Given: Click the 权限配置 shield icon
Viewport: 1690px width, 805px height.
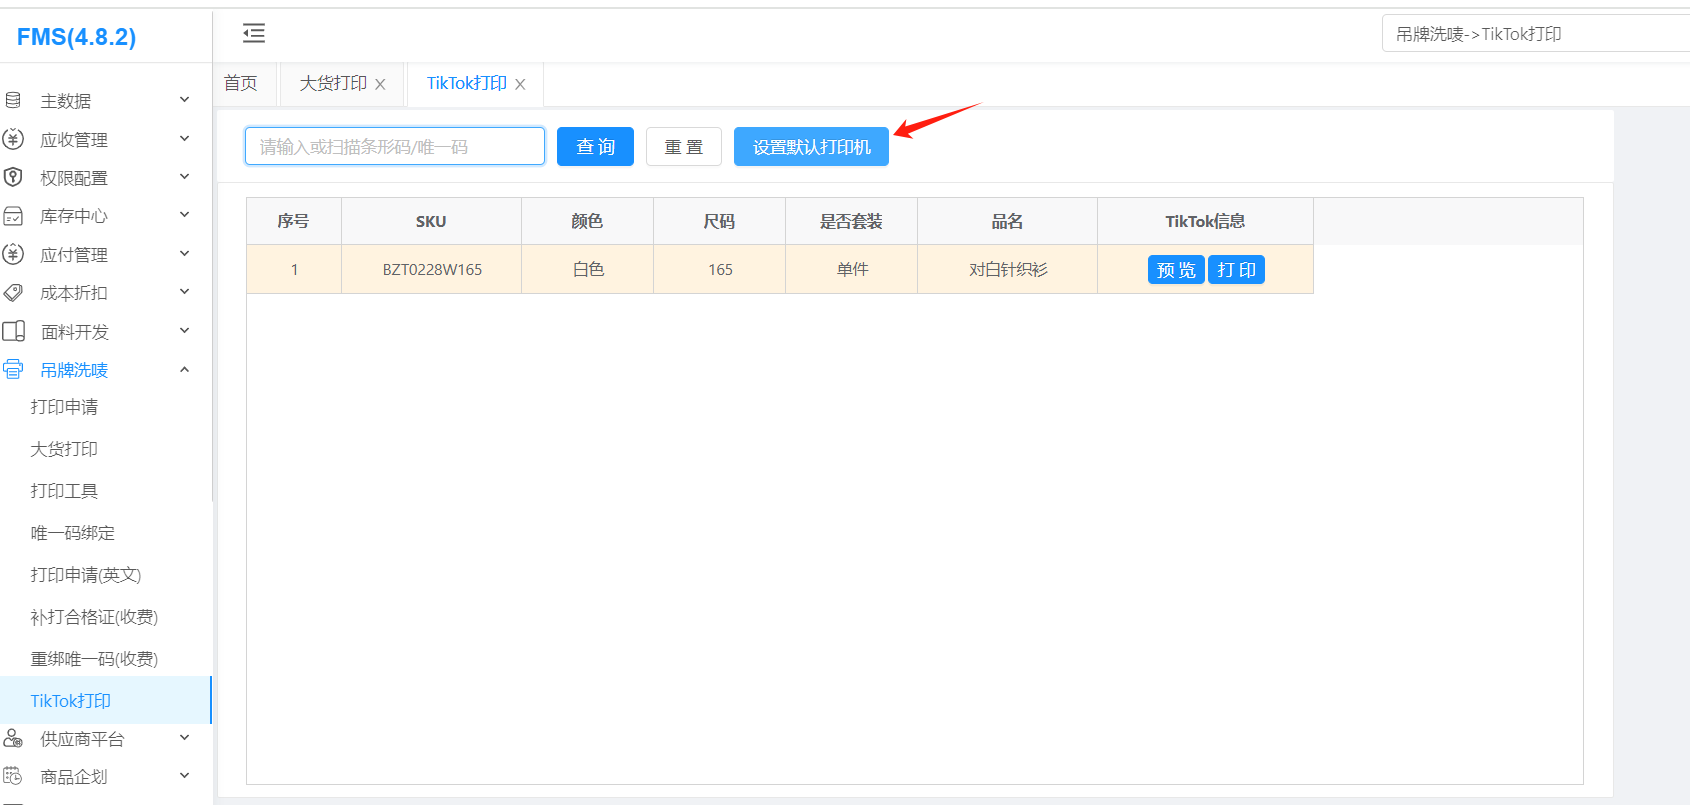Looking at the screenshot, I should (13, 177).
